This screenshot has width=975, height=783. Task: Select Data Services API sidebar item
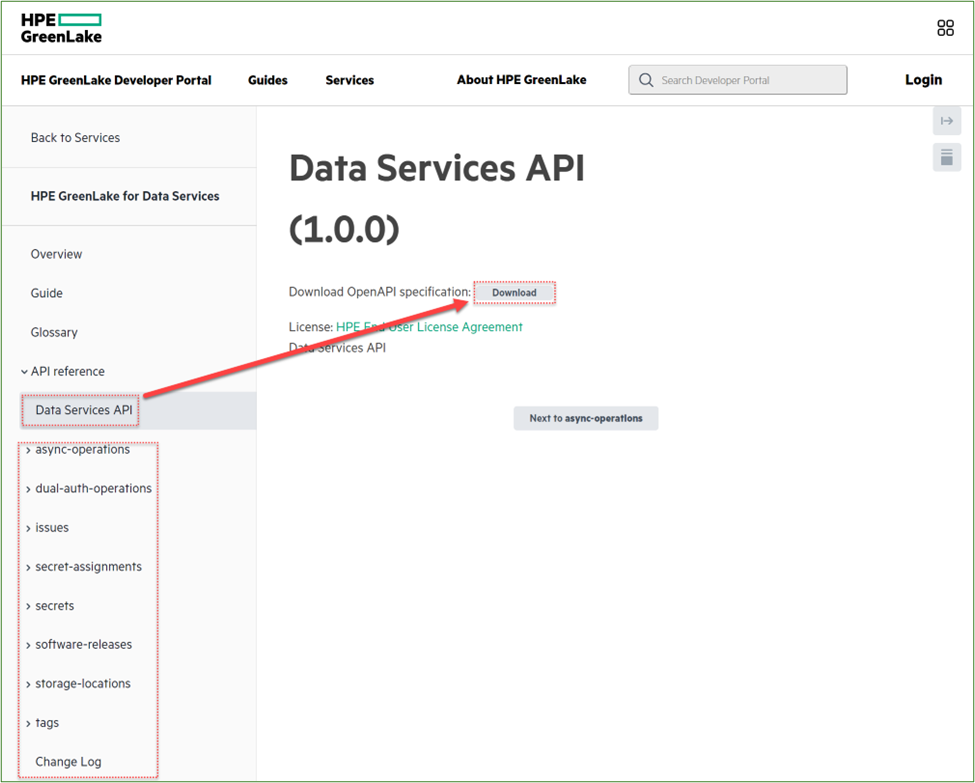[x=83, y=410]
